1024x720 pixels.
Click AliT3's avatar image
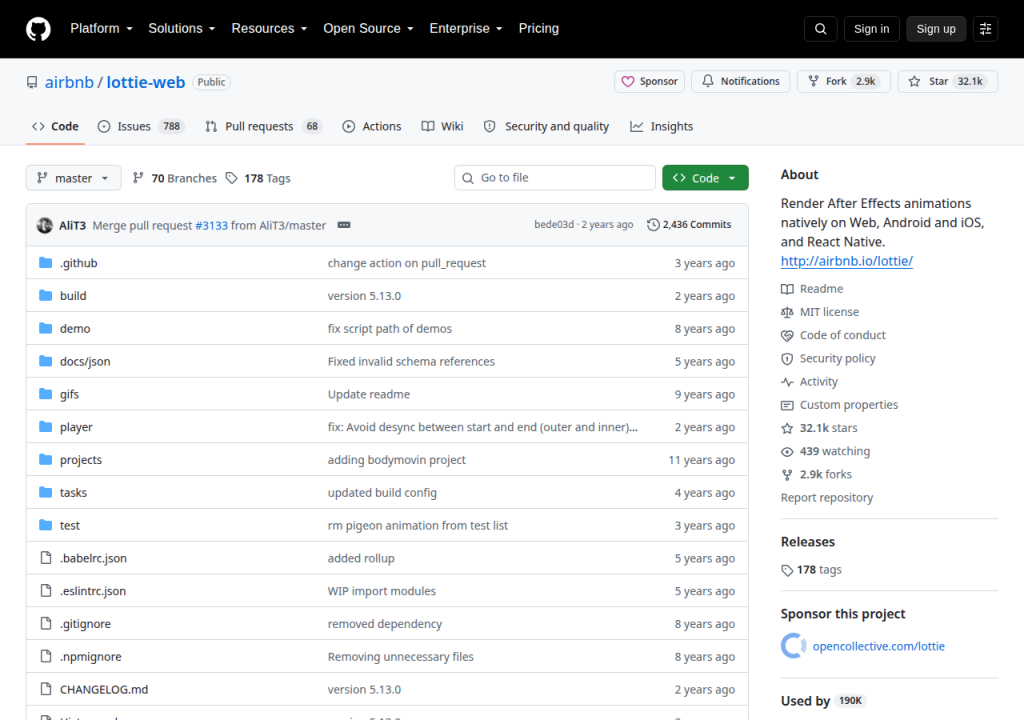(44, 225)
